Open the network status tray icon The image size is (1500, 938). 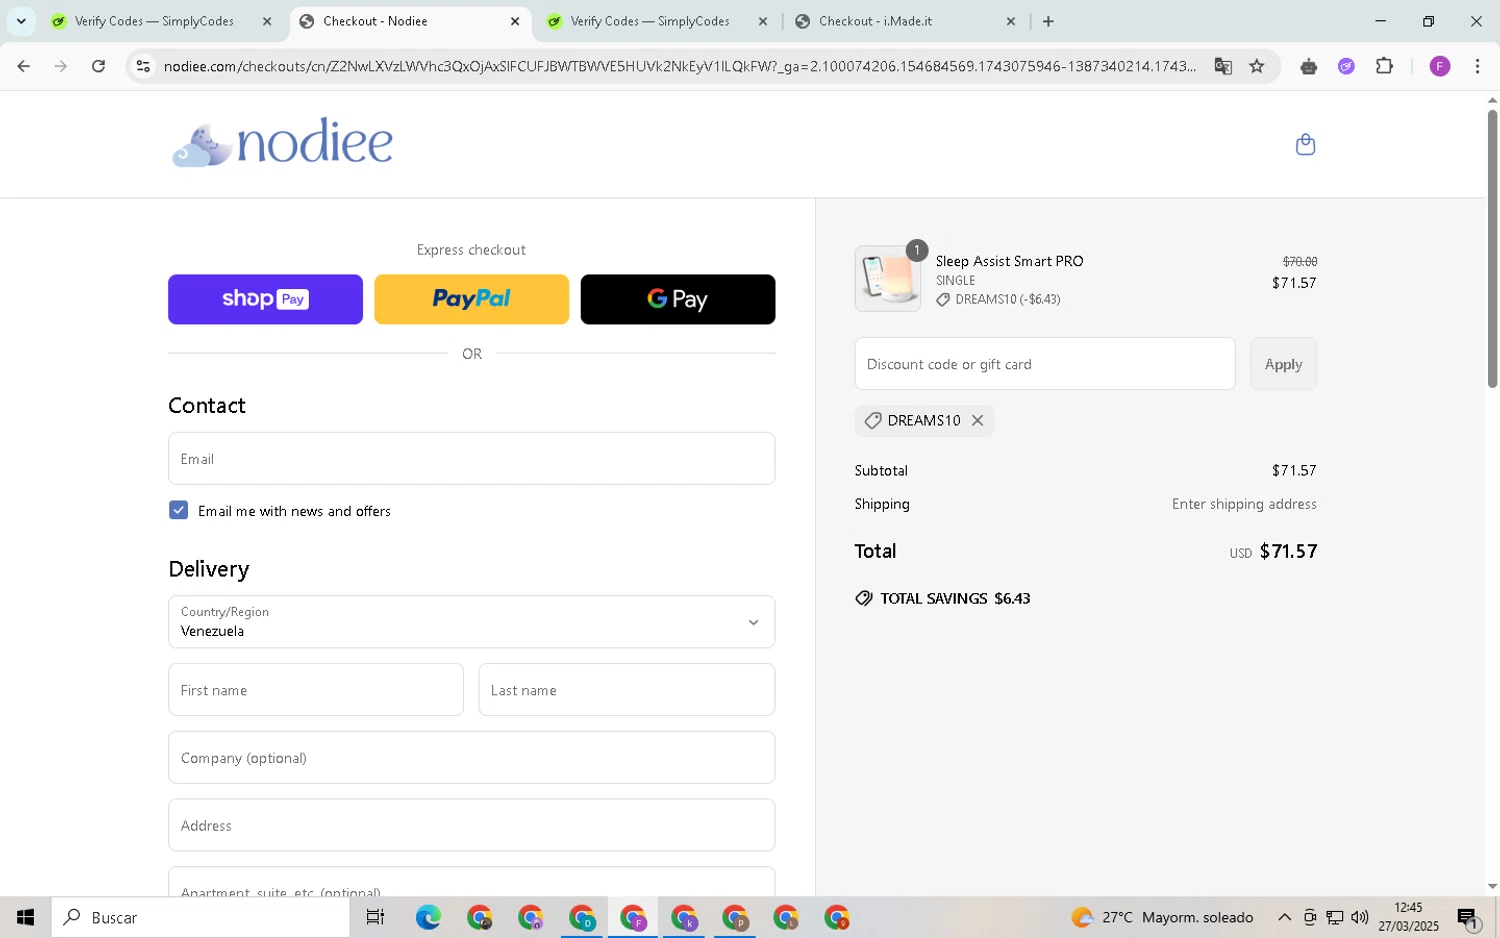coord(1335,917)
